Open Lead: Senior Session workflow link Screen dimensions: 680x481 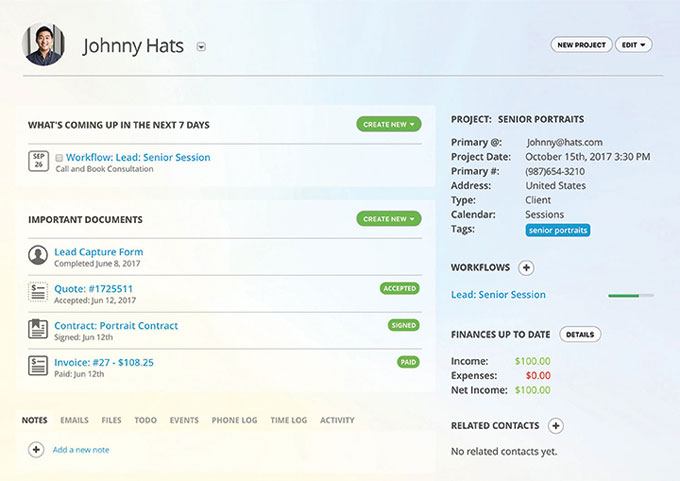498,294
